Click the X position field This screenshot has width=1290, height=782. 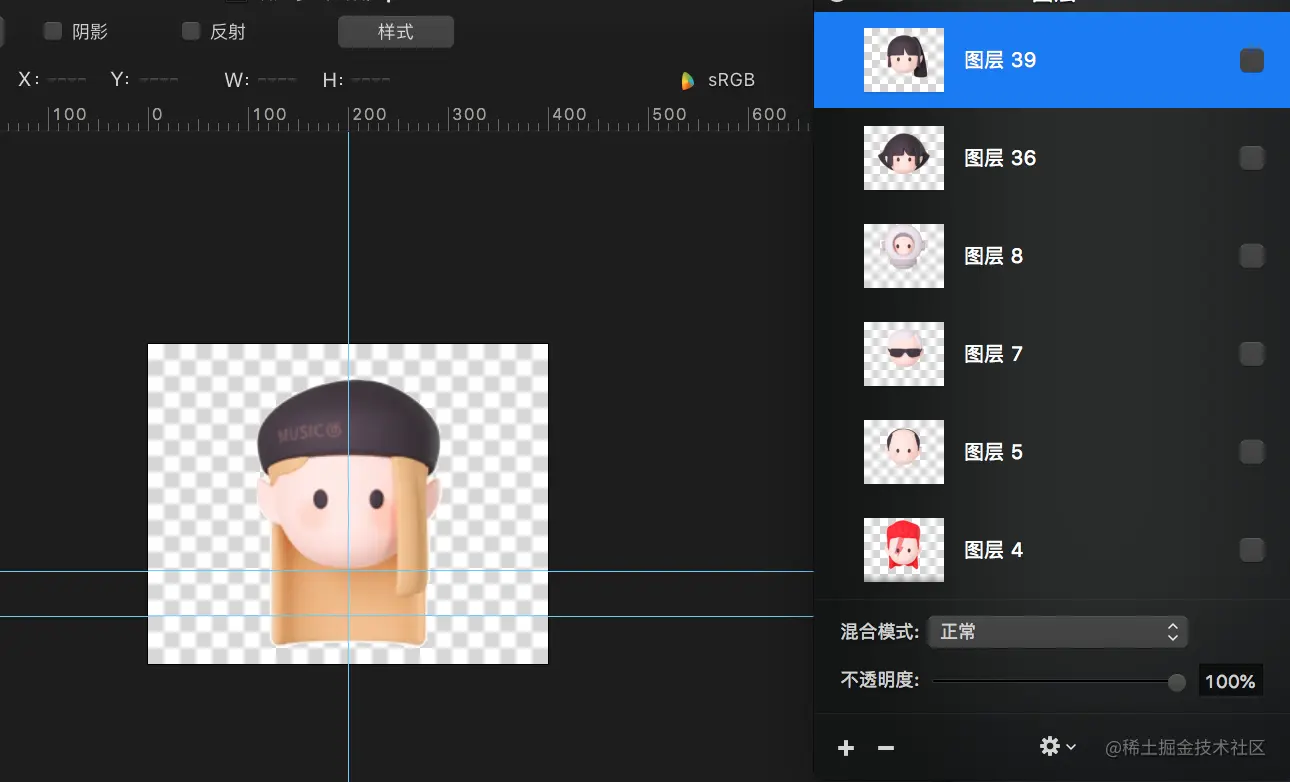click(x=67, y=79)
